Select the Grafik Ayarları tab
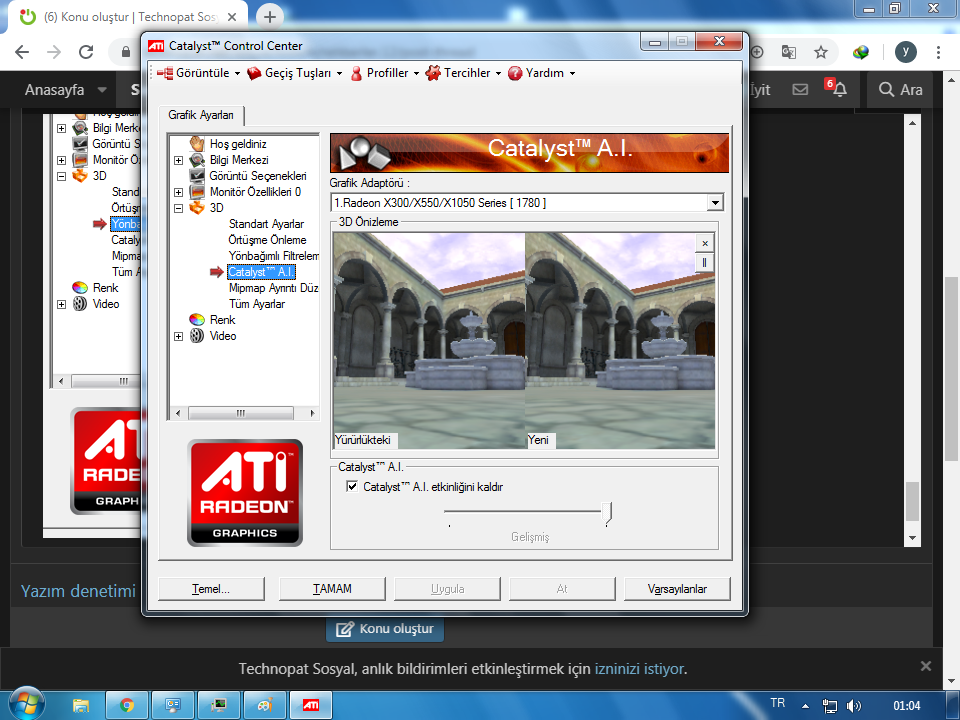The width and height of the screenshot is (960, 720). (x=201, y=115)
